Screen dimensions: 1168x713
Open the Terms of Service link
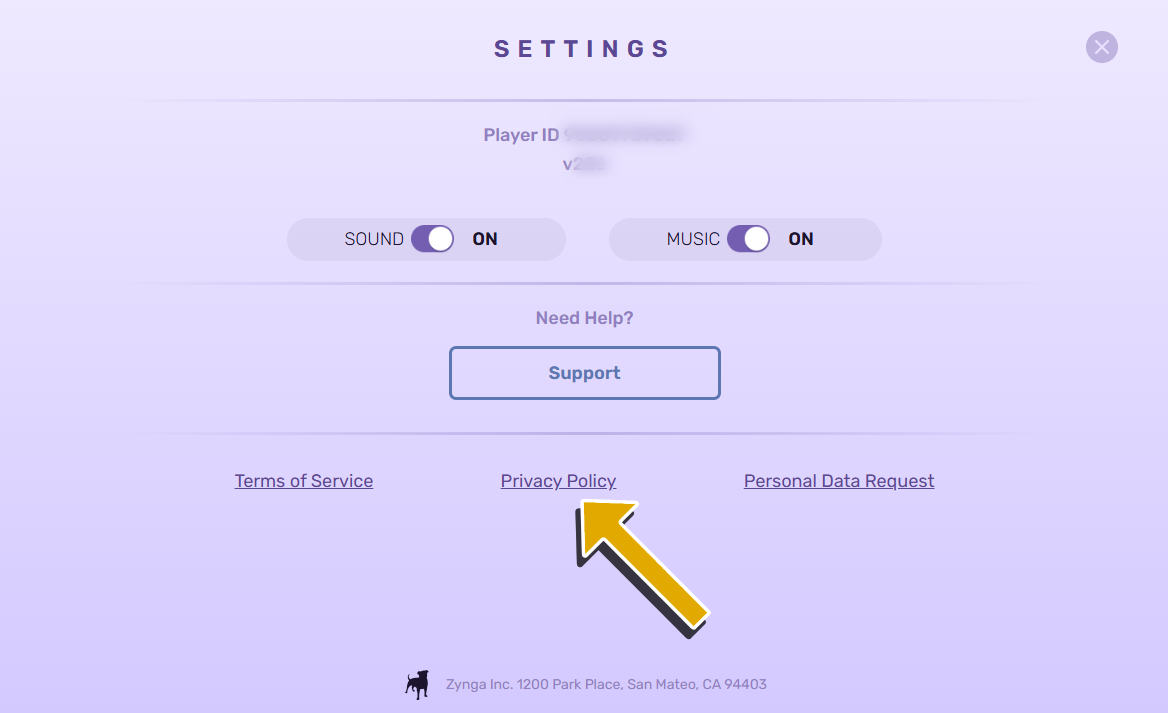pos(304,481)
